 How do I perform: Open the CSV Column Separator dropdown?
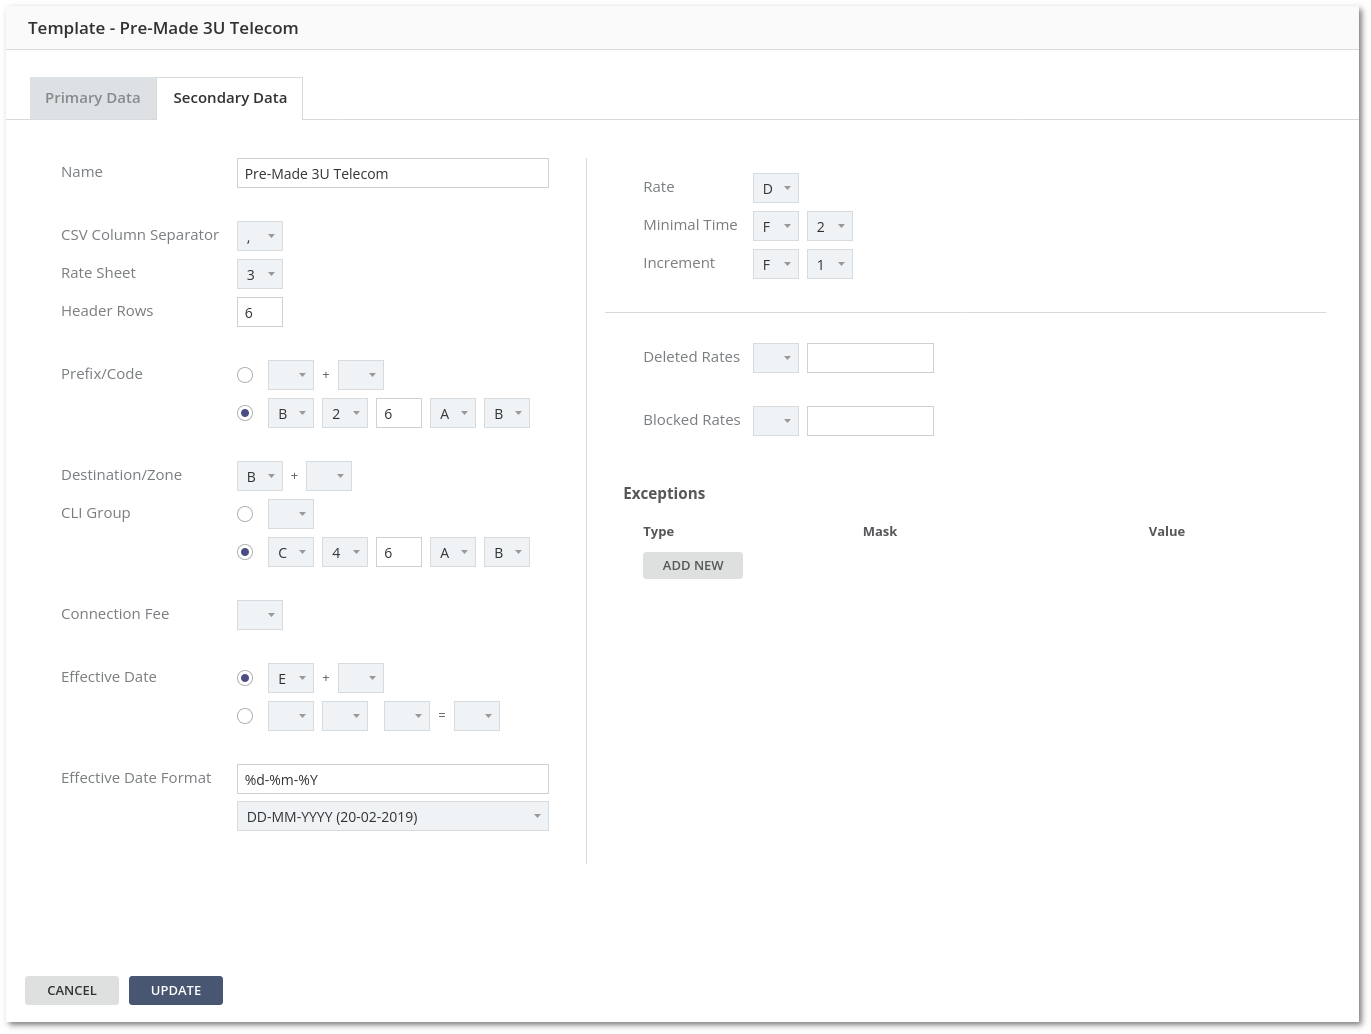[260, 237]
